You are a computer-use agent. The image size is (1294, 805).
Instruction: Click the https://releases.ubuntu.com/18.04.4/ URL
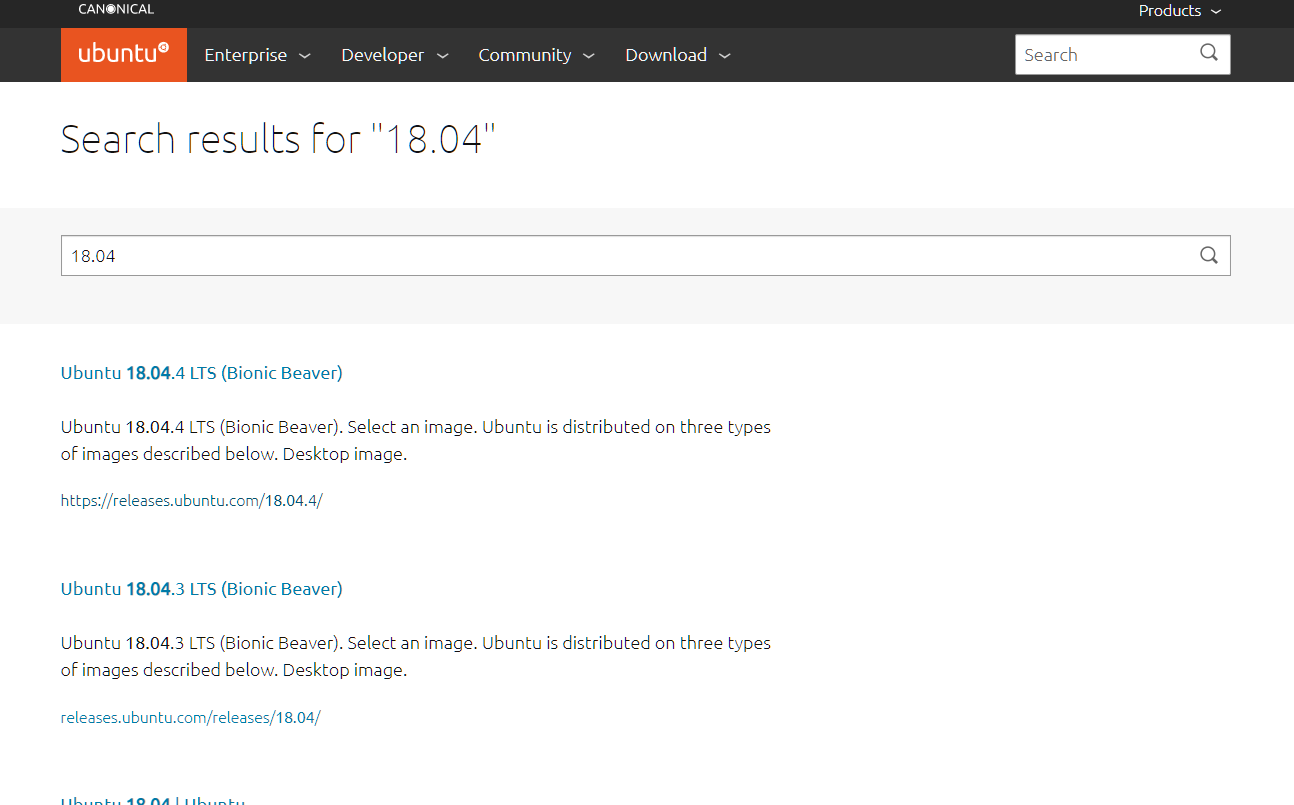pyautogui.click(x=191, y=500)
